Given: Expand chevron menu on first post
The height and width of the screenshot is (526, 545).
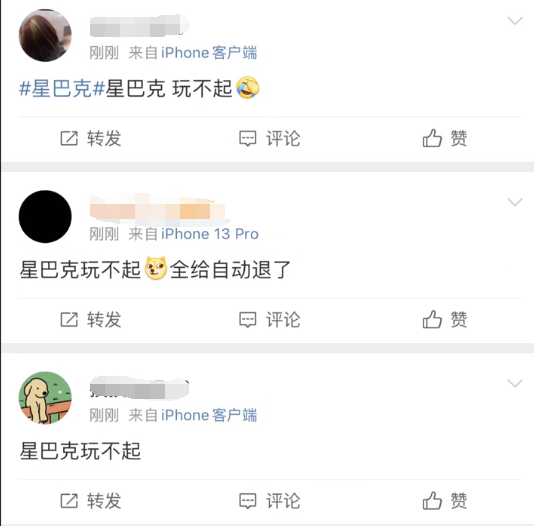Looking at the screenshot, I should click(x=515, y=21).
